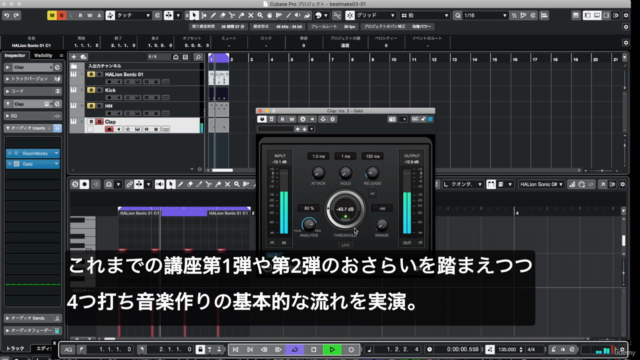Select the Object Selection arrow tool

point(194,16)
